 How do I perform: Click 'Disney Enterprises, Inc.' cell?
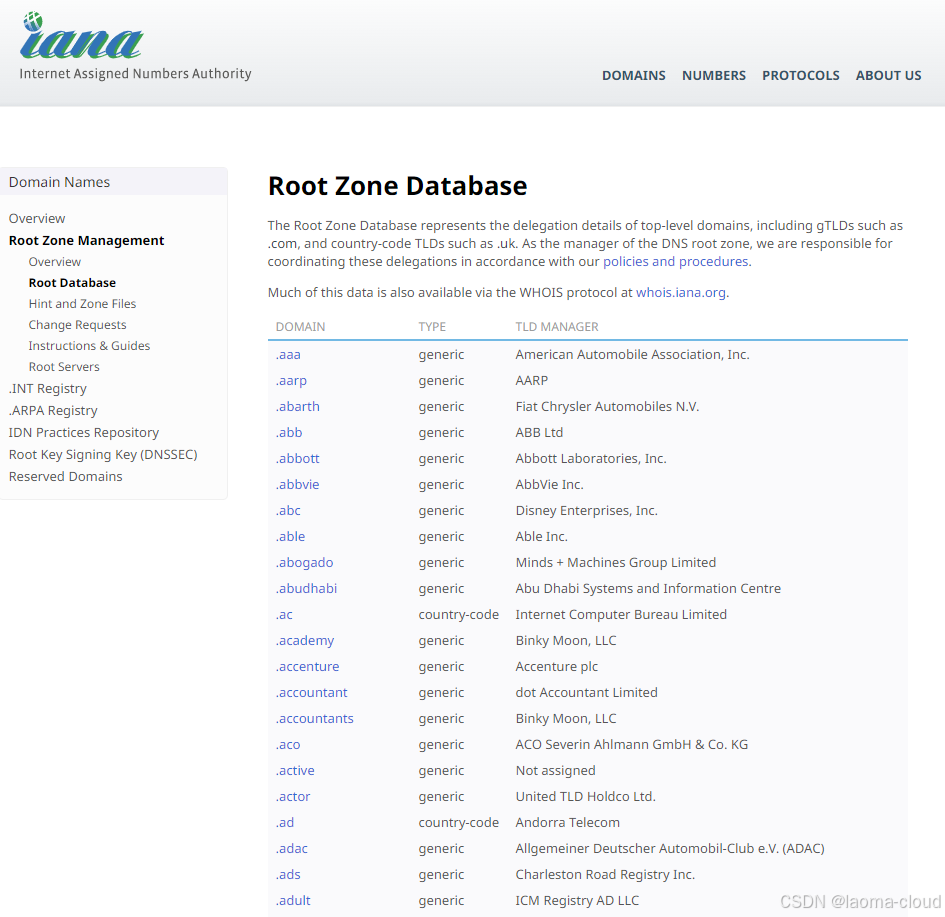586,510
